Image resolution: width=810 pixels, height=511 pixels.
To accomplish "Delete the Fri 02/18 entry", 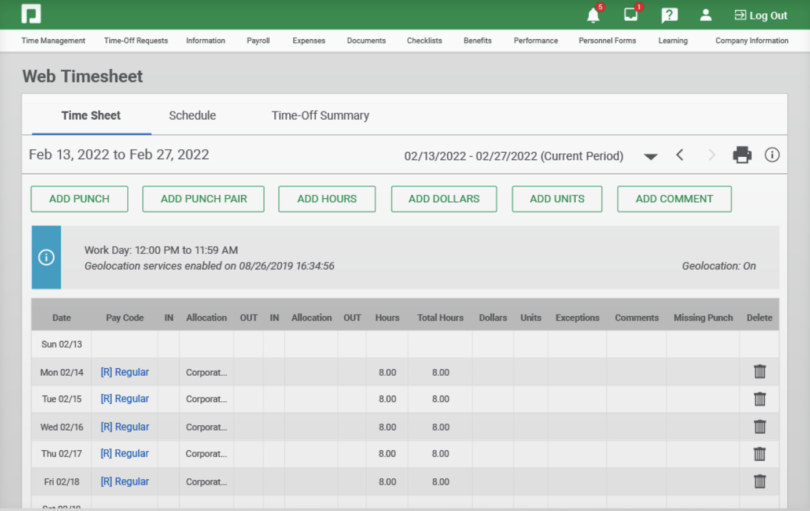I will [x=759, y=481].
